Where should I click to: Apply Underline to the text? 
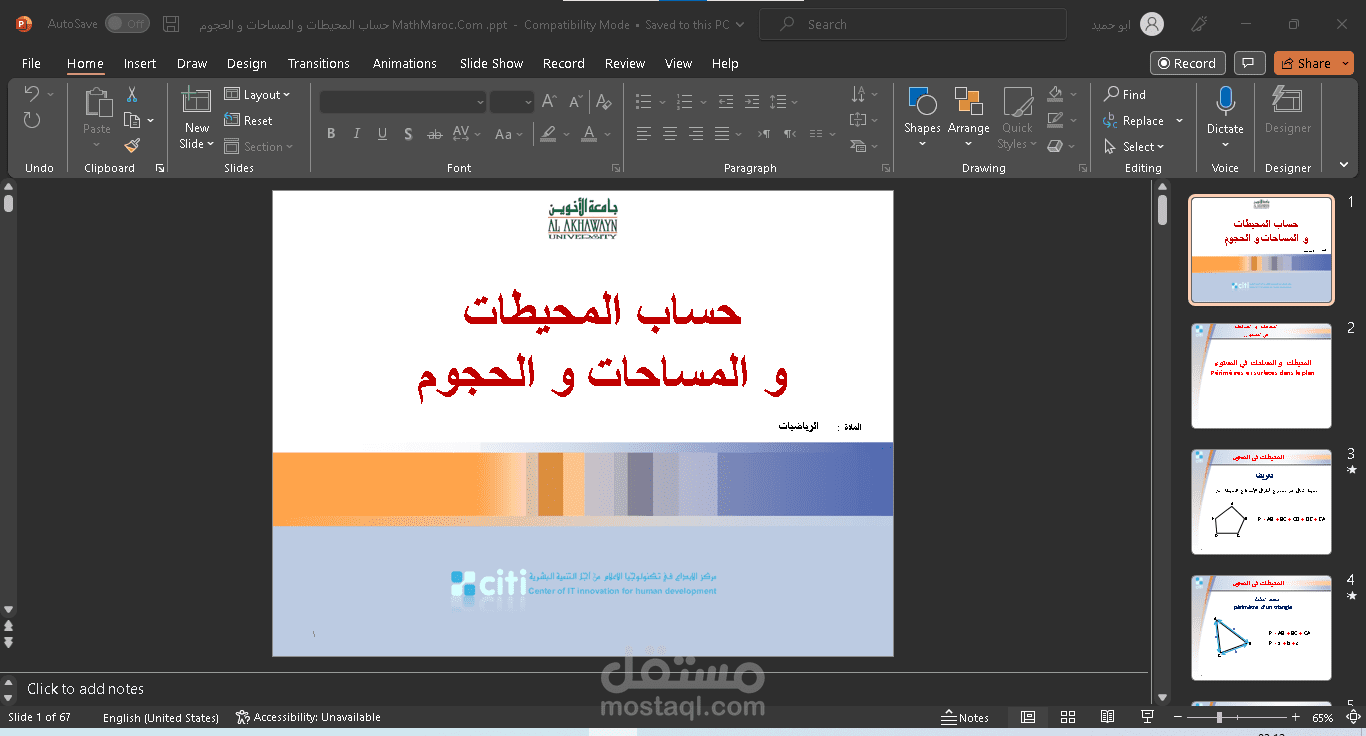(382, 133)
